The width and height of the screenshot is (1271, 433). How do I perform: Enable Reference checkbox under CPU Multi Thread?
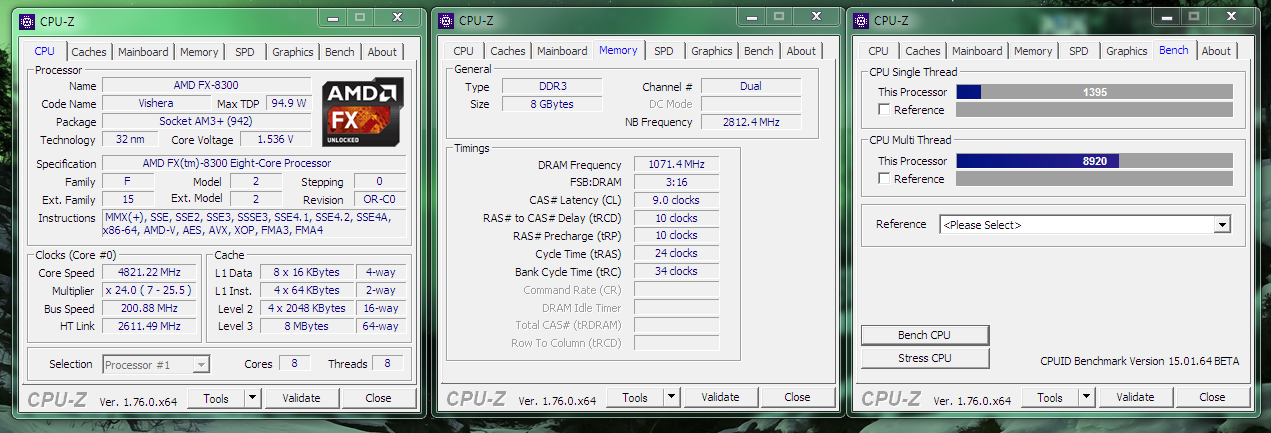884,179
